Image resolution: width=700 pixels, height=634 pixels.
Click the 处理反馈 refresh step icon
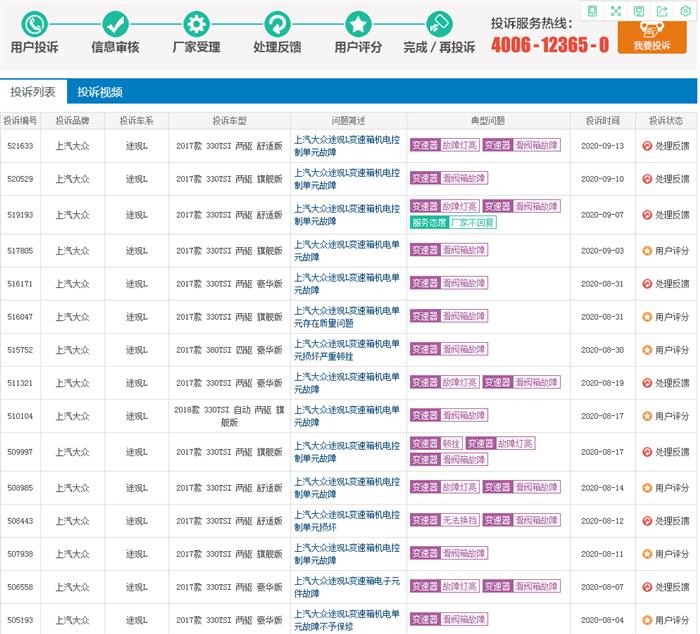tap(277, 24)
